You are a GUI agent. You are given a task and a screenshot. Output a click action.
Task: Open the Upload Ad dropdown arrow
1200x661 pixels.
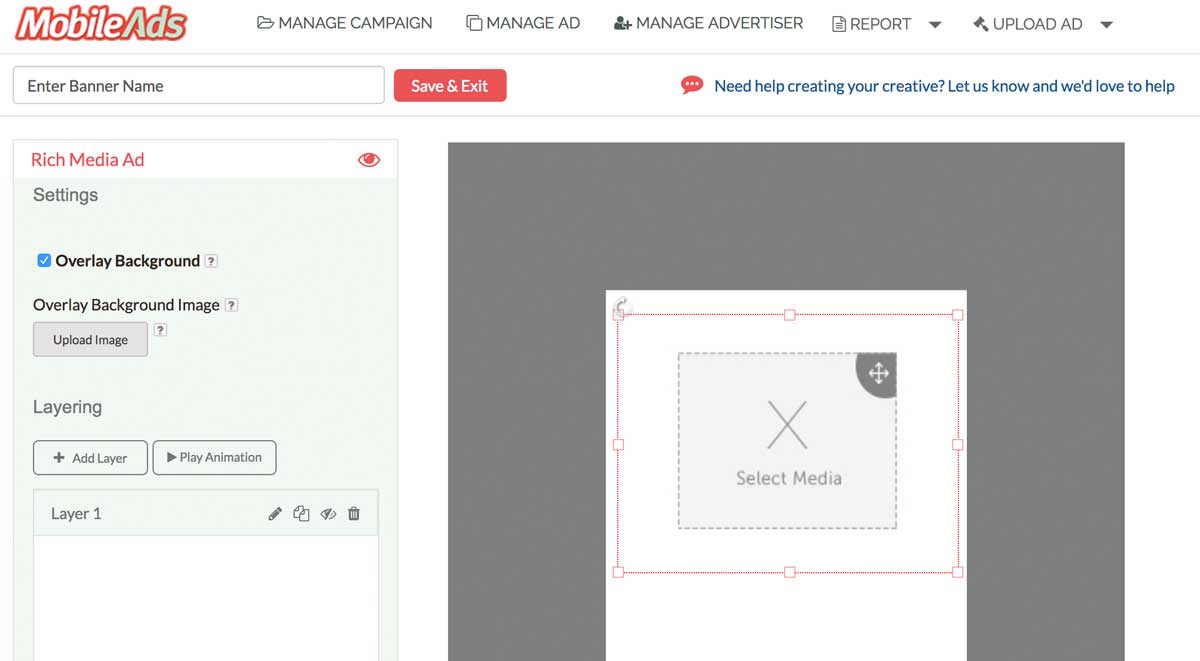(1106, 25)
